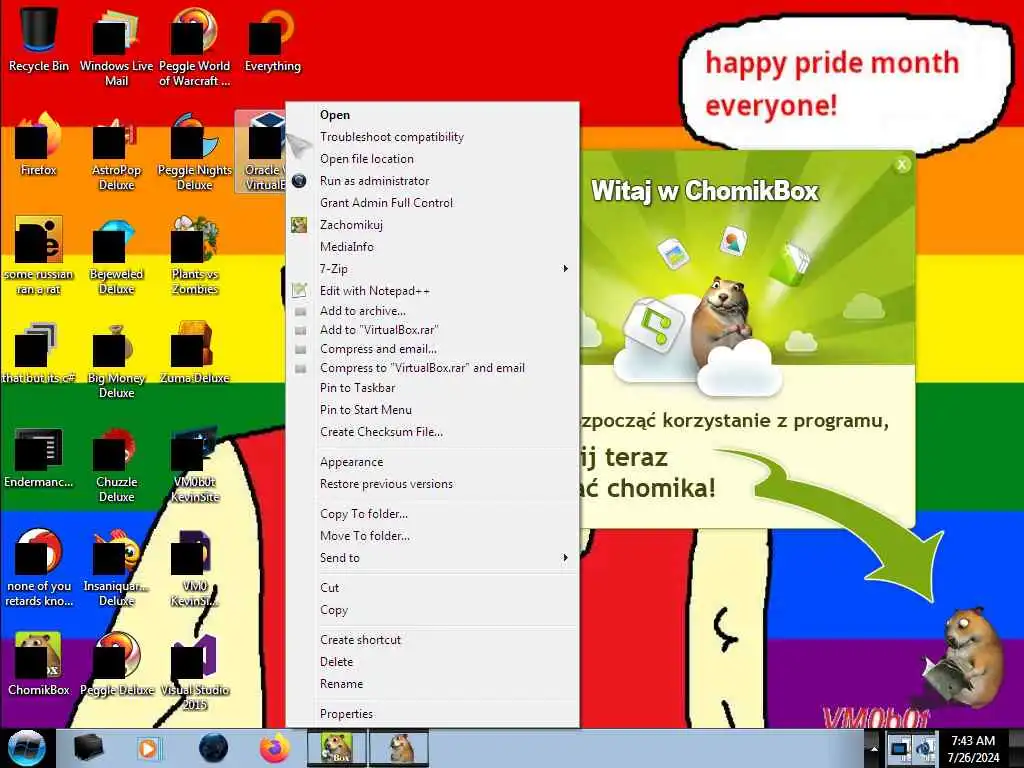
Task: Choose Zachomikuj menu entry
Action: [x=432, y=225]
